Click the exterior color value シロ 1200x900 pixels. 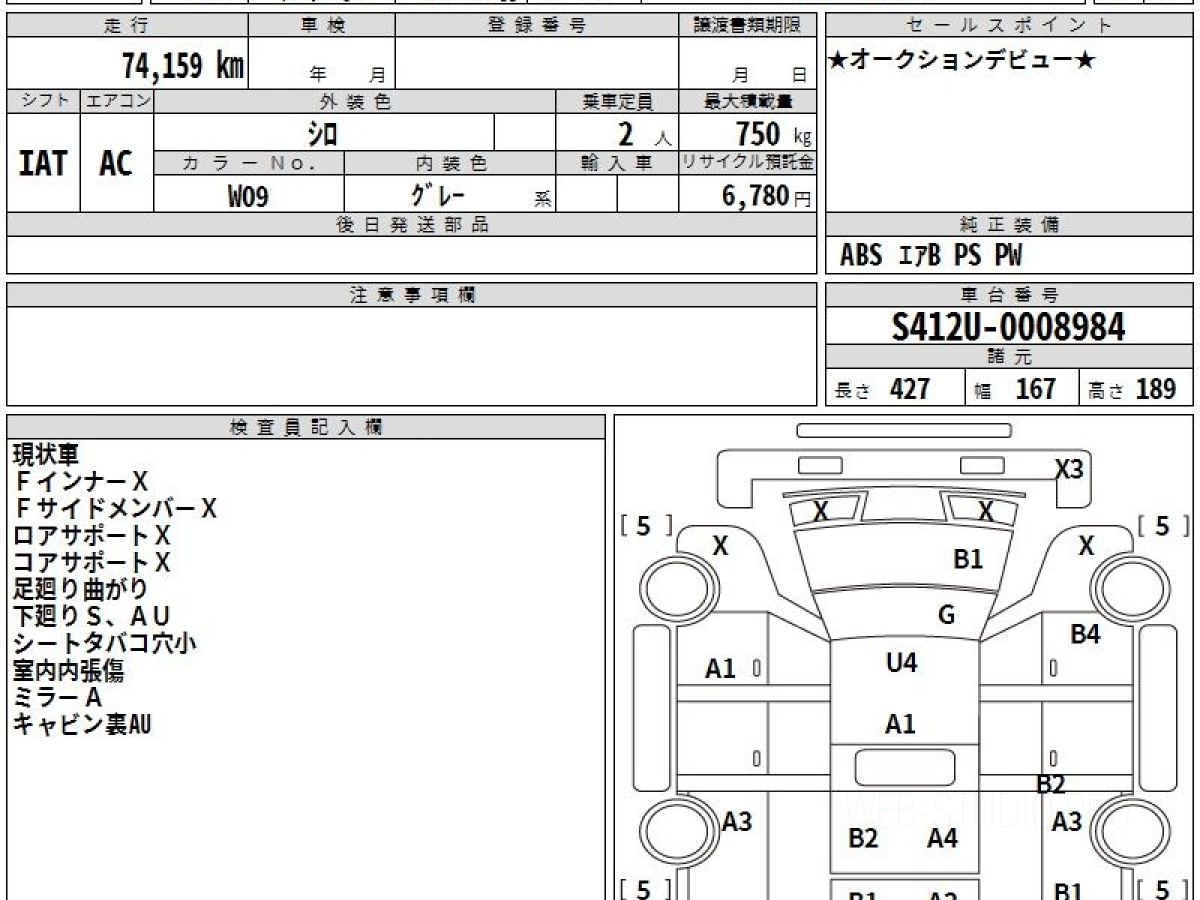pyautogui.click(x=322, y=132)
